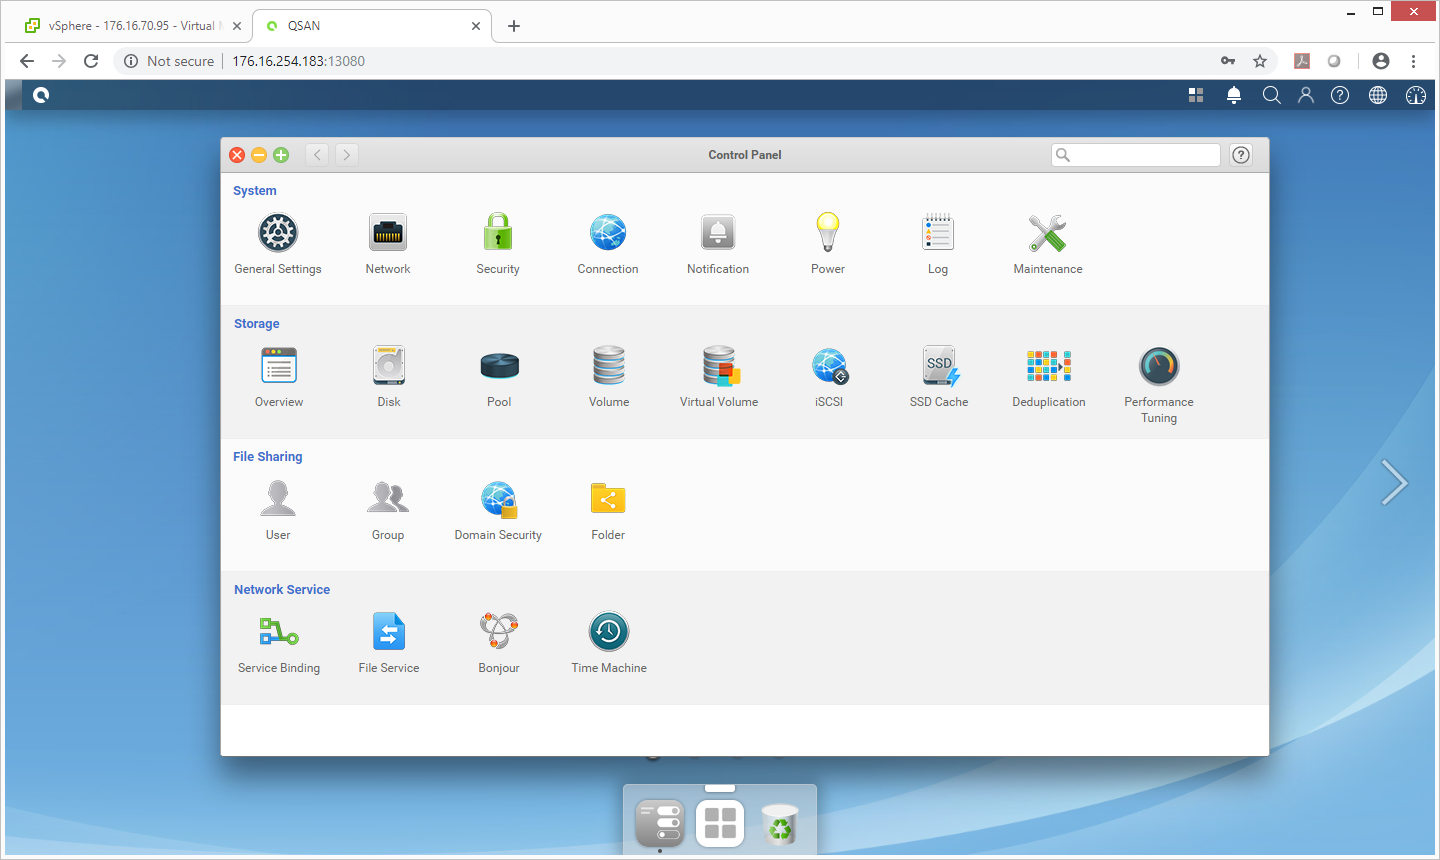The width and height of the screenshot is (1440, 860).
Task: Close the vSphere browser tab
Action: tap(237, 26)
